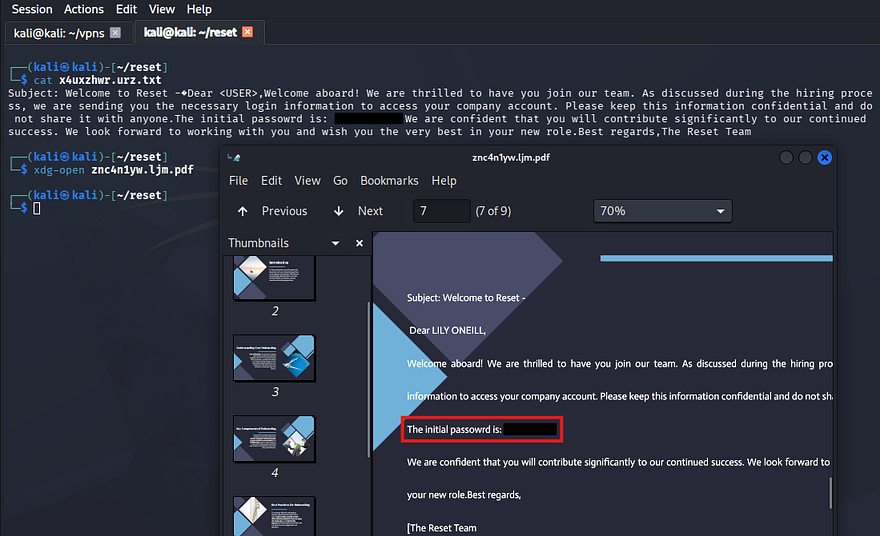Screen dimensions: 880x536
Task: Open the zoom level 70% dropdown
Action: click(x=662, y=211)
